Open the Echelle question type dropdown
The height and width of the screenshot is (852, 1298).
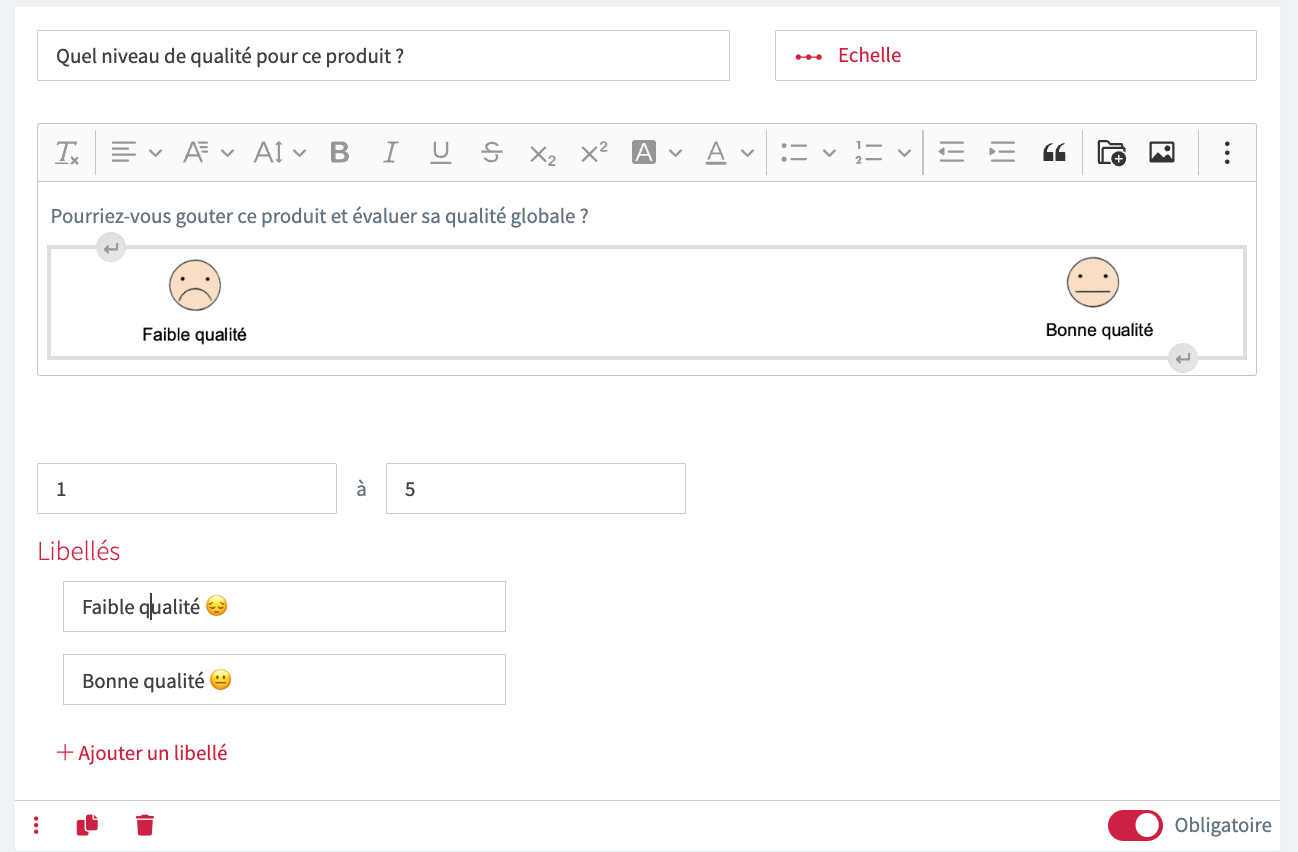point(1015,55)
